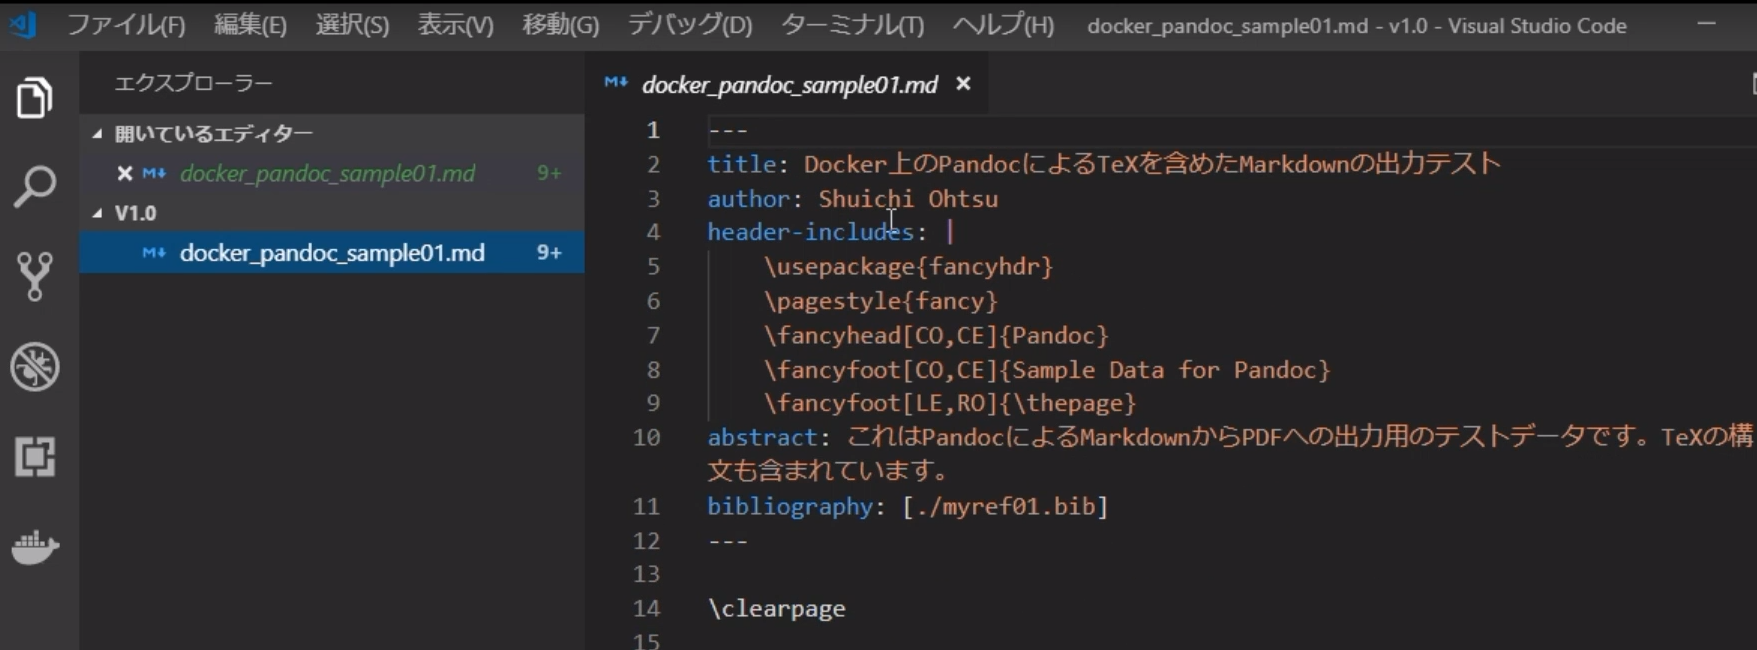Open the 選択(S) menu
Screen dimensions: 1757x650
pyautogui.click(x=352, y=25)
